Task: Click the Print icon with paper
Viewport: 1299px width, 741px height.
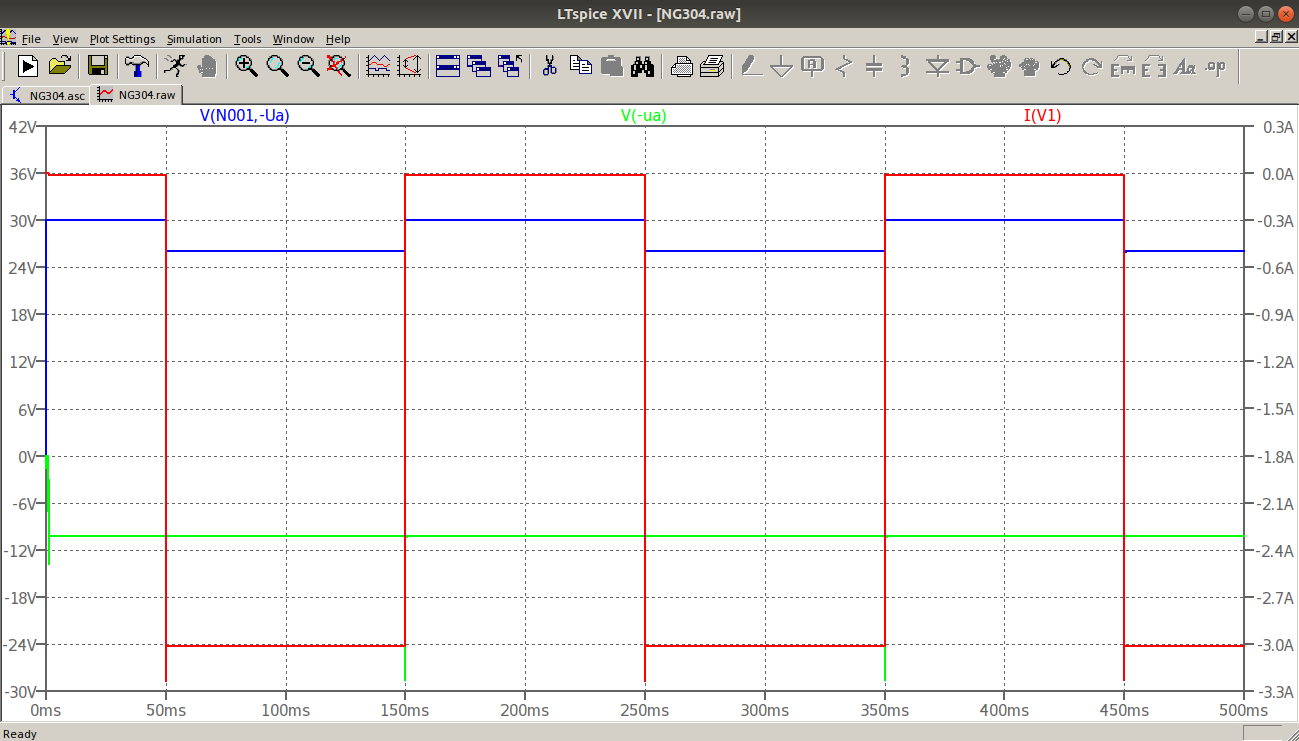Action: point(712,66)
